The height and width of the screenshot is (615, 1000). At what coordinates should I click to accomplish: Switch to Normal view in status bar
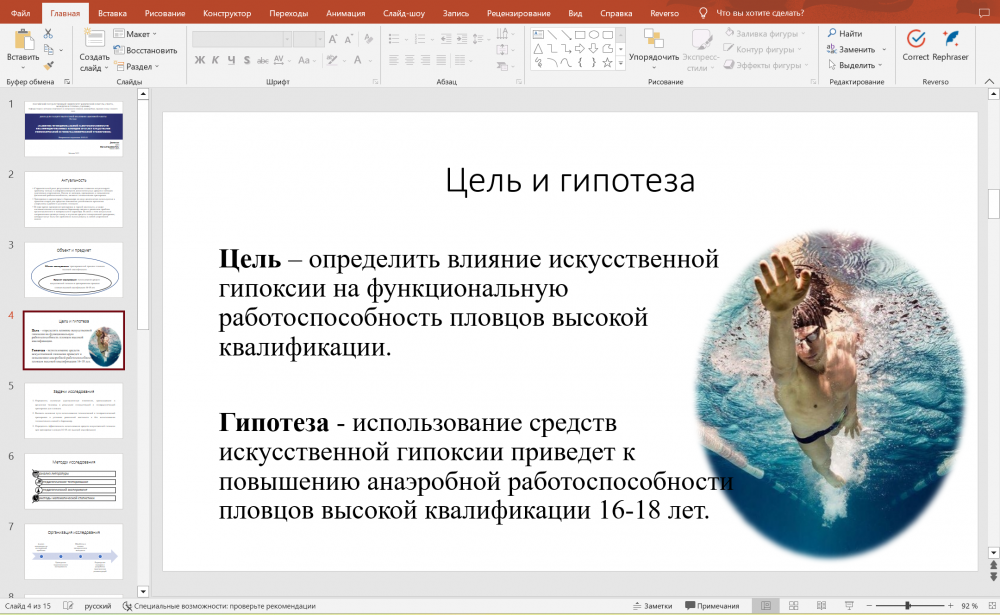766,606
